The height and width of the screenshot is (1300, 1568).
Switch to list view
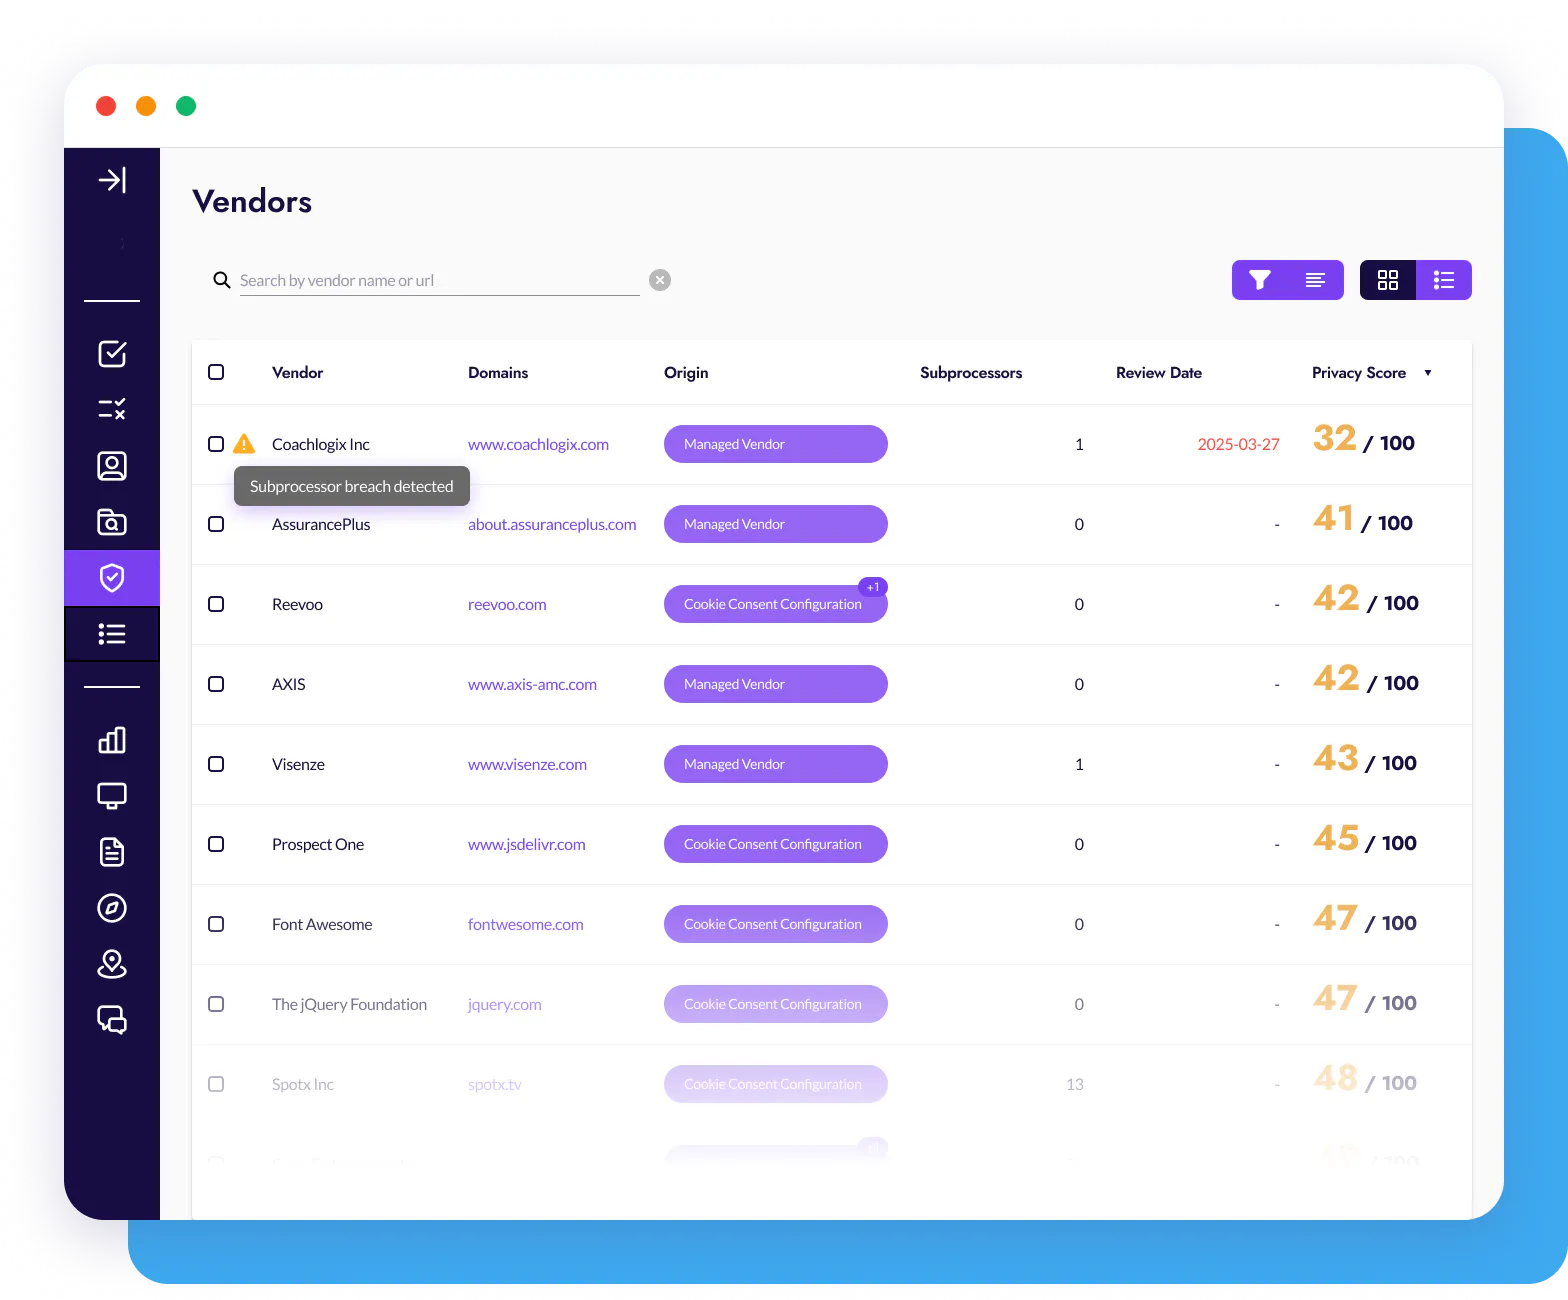point(1444,280)
